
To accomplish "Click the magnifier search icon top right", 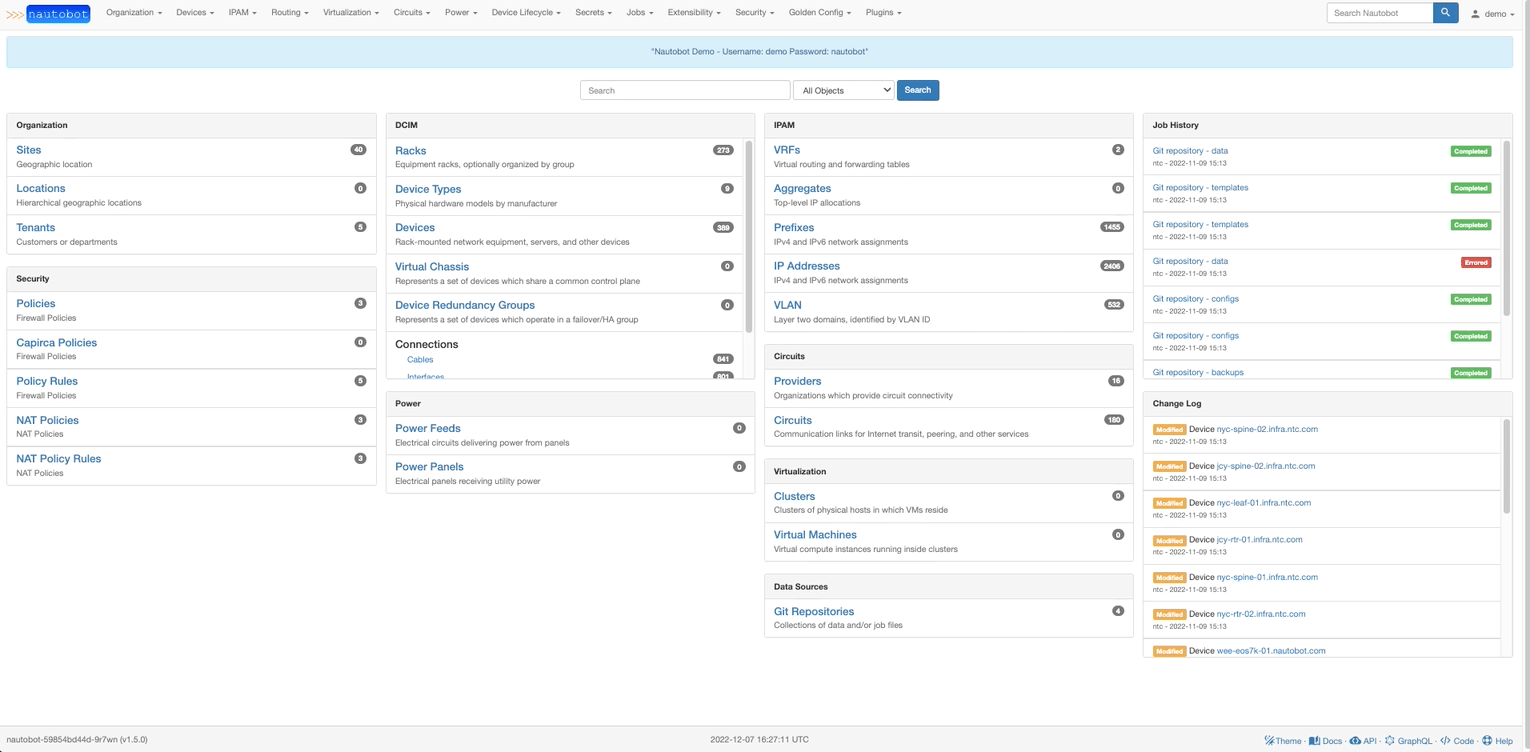I will pyautogui.click(x=1445, y=13).
